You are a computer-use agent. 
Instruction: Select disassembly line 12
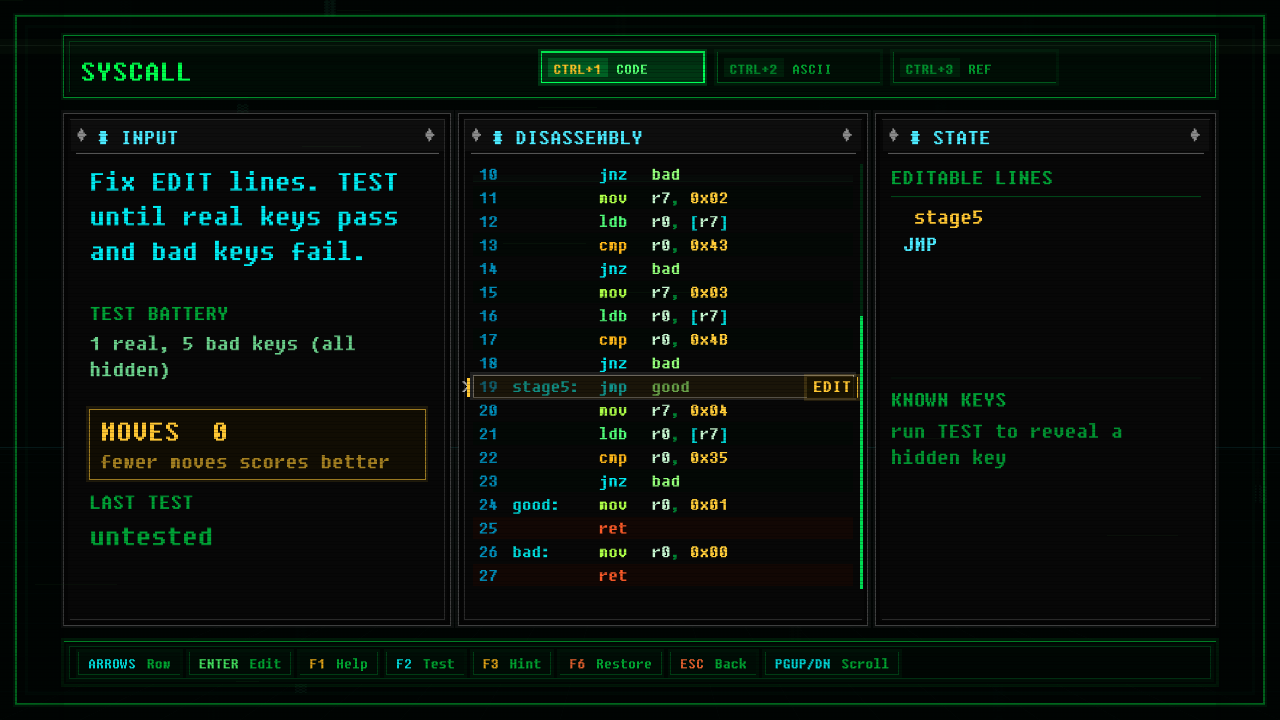pos(664,222)
